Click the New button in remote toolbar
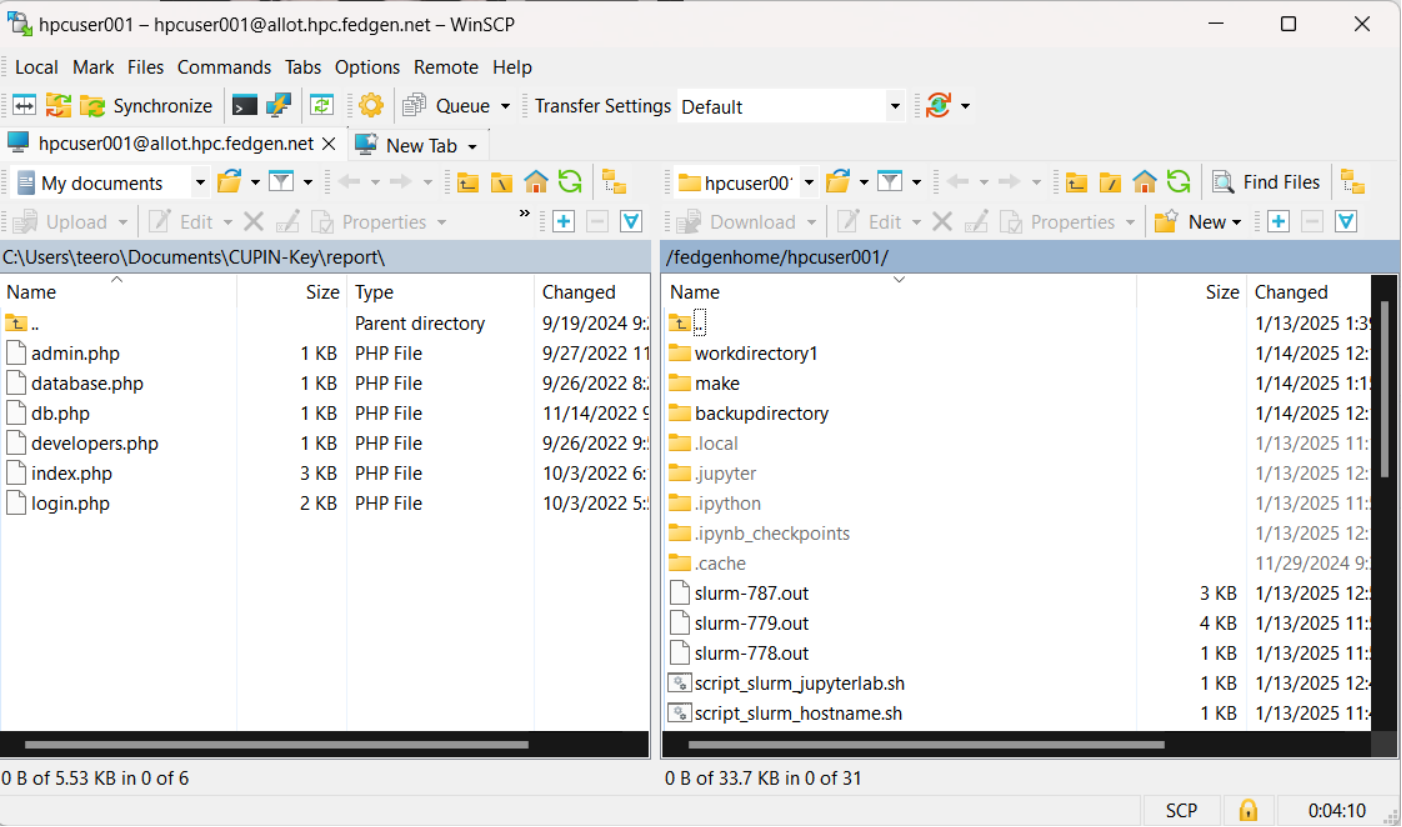The width and height of the screenshot is (1402, 827). pos(1198,221)
